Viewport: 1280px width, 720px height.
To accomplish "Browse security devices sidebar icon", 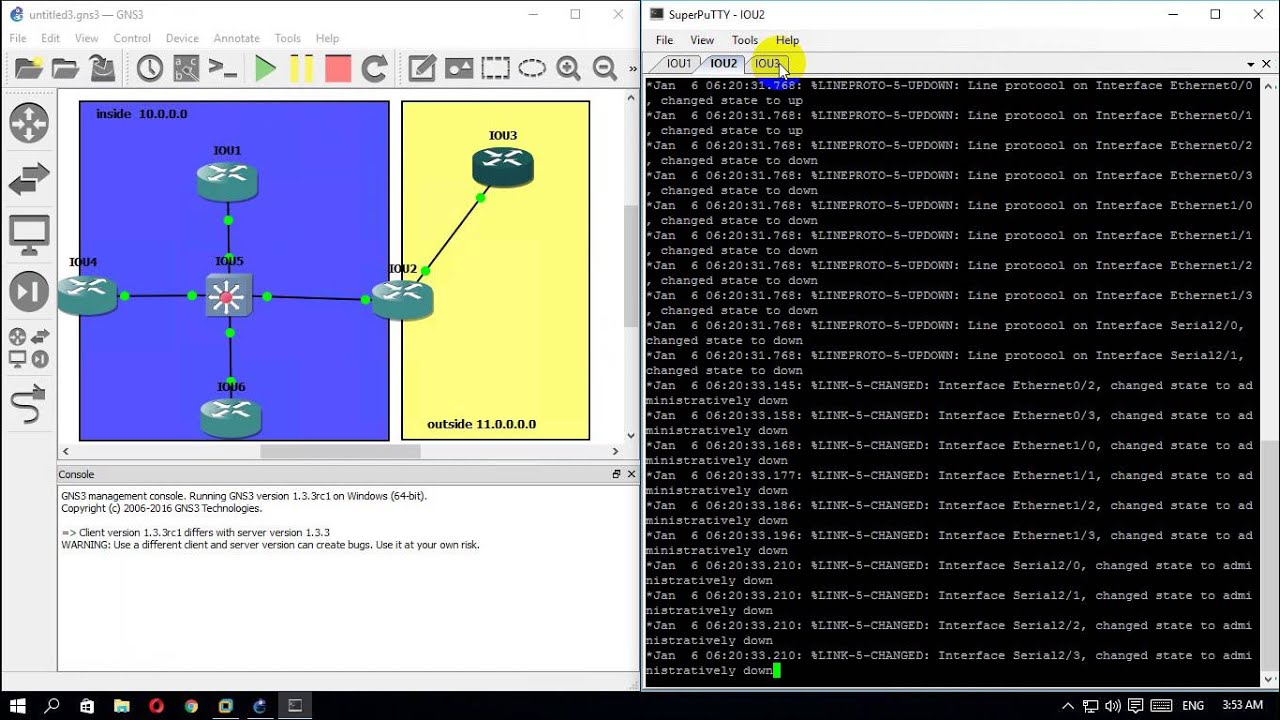I will coord(29,292).
